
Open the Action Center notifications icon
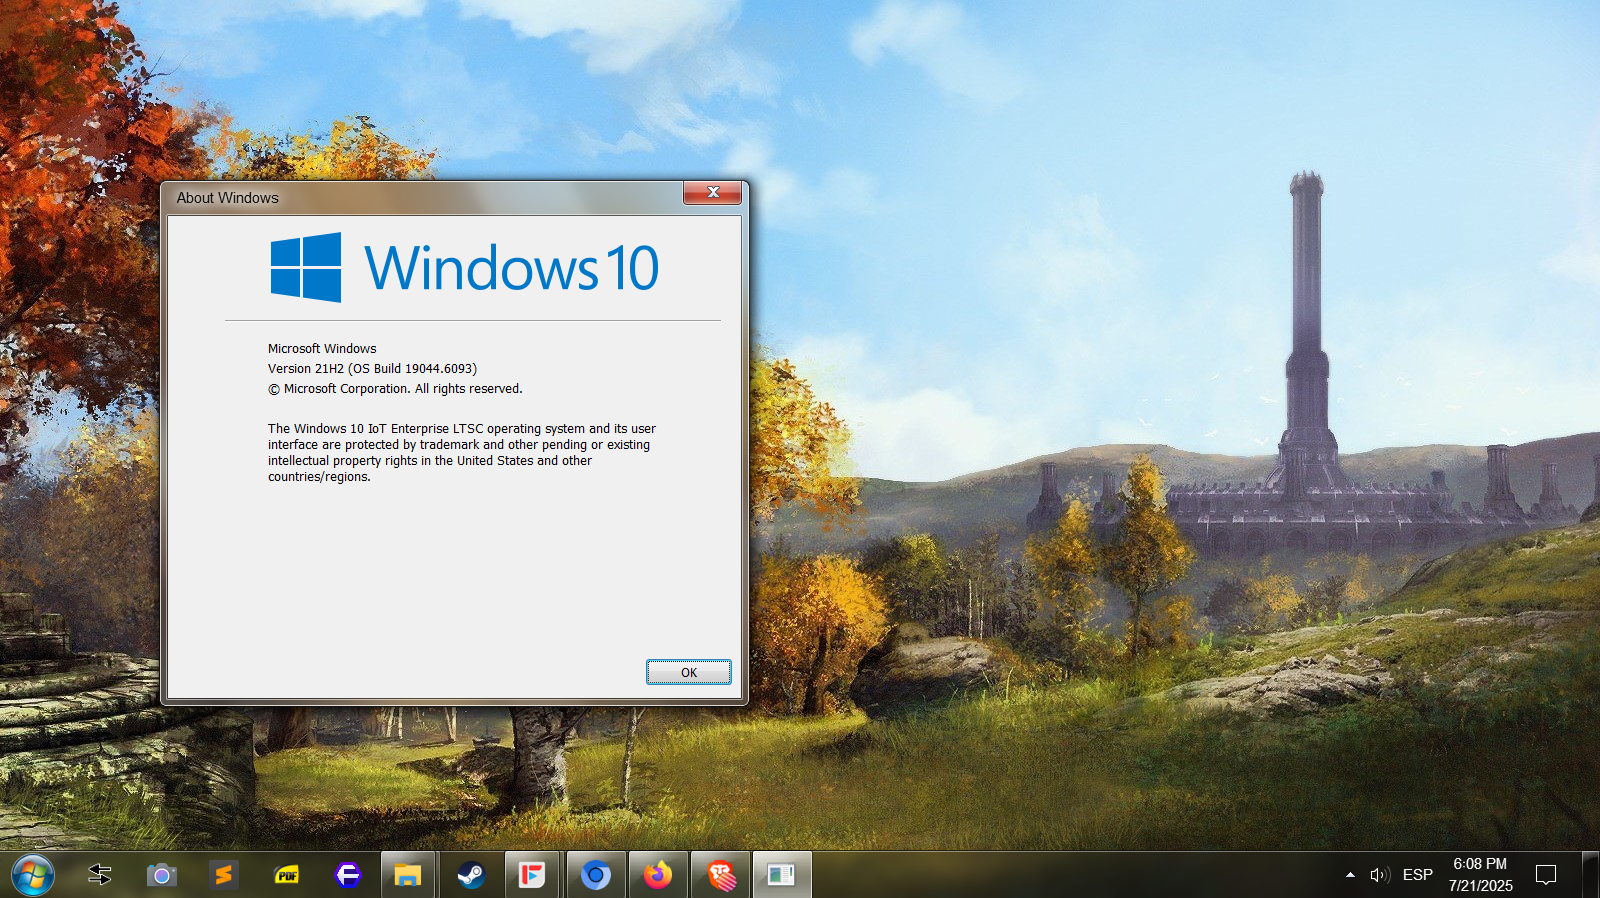point(1546,875)
